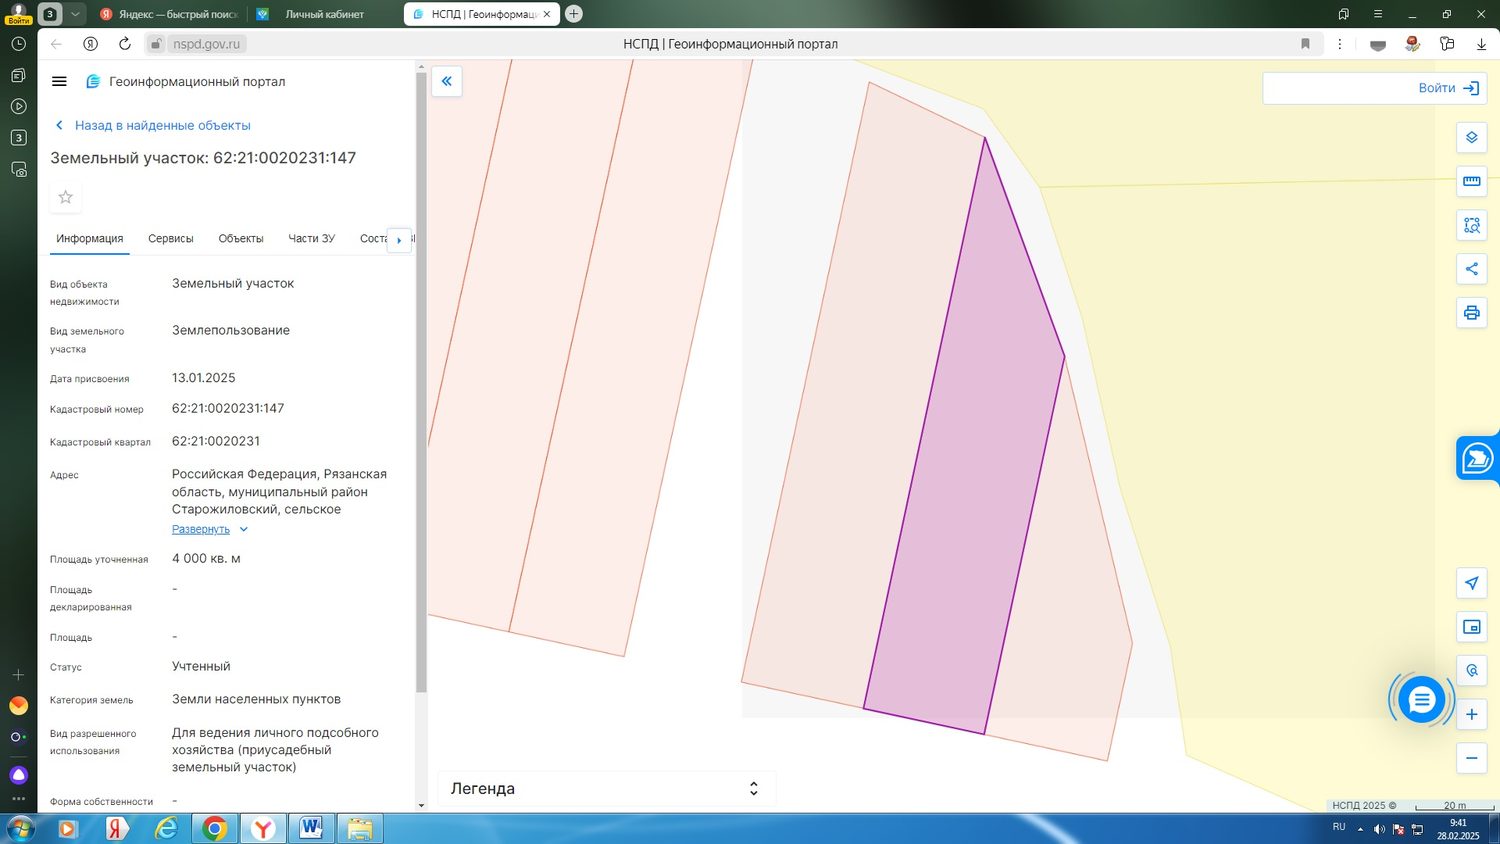This screenshot has height=844, width=1500.
Task: Go back via Назад в найденные объекты
Action: 153,125
